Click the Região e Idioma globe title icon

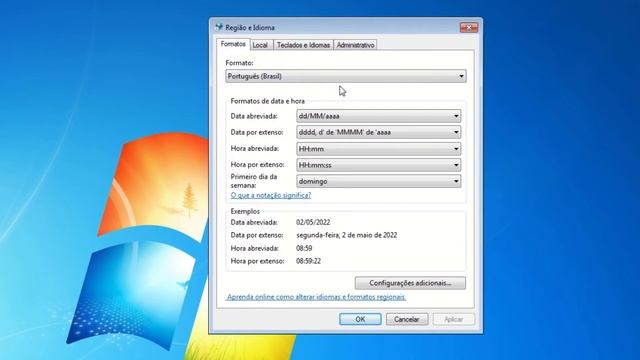(x=219, y=27)
